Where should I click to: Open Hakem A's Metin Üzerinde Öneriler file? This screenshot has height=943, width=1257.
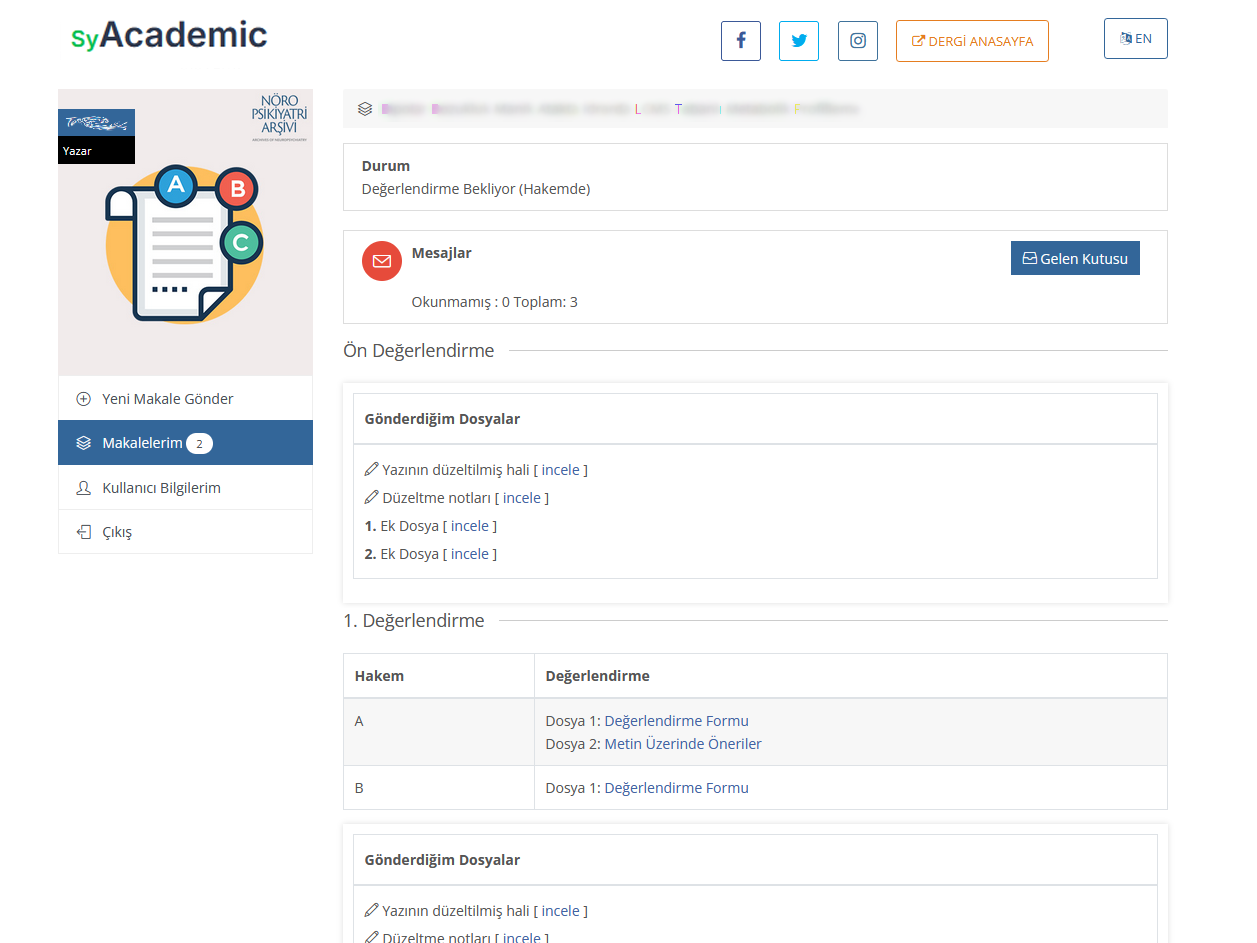point(683,744)
